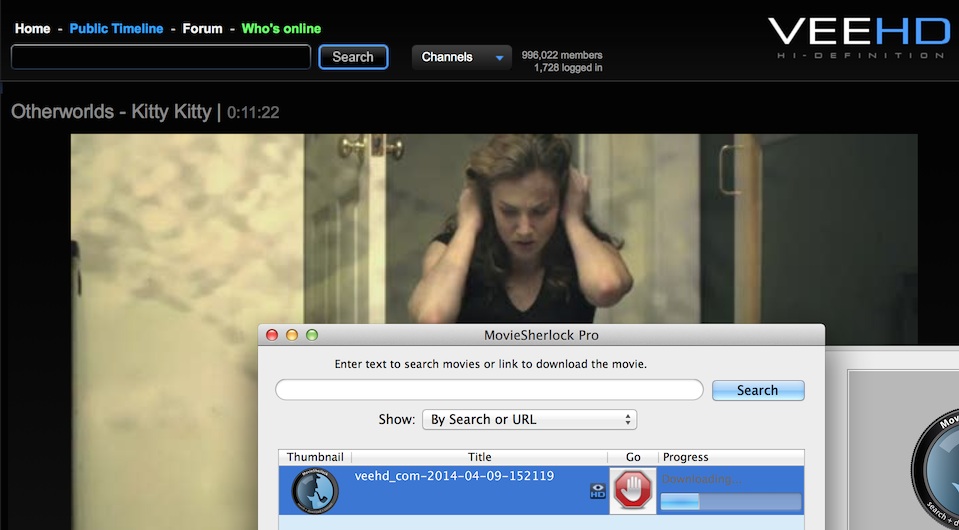
Task: Select the veehd_com-2014-04-09-152119 title
Action: tap(454, 476)
